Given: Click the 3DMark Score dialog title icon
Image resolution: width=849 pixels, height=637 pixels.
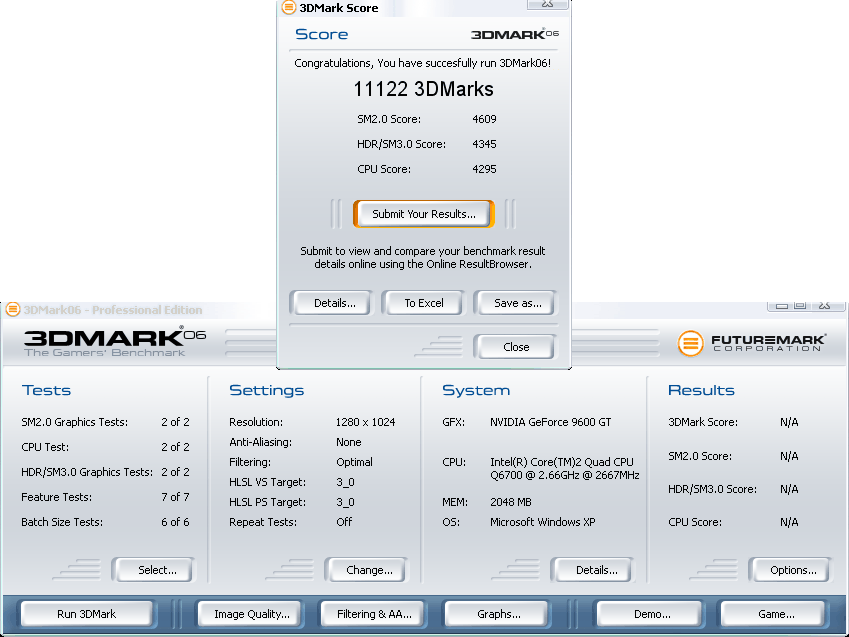Looking at the screenshot, I should 289,8.
